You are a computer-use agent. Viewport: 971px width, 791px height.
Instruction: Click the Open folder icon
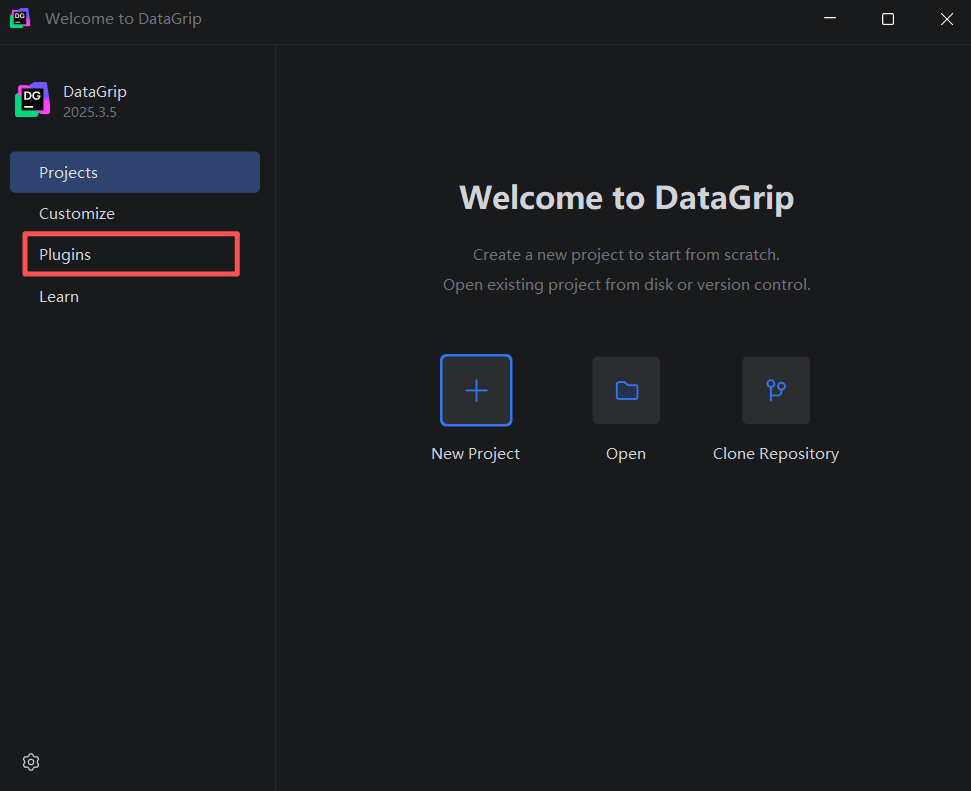(626, 390)
